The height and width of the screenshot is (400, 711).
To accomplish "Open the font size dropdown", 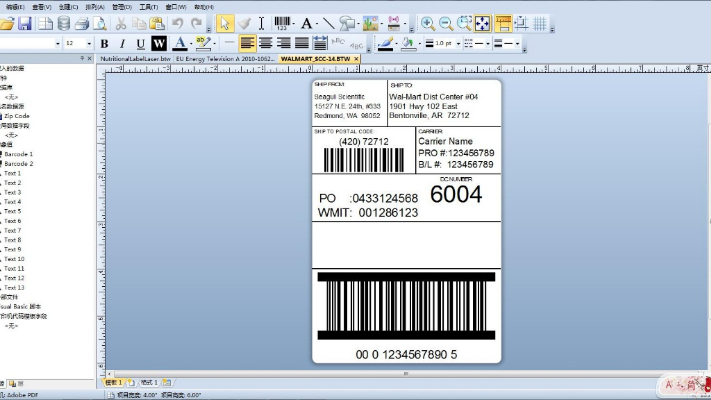I will coord(88,44).
